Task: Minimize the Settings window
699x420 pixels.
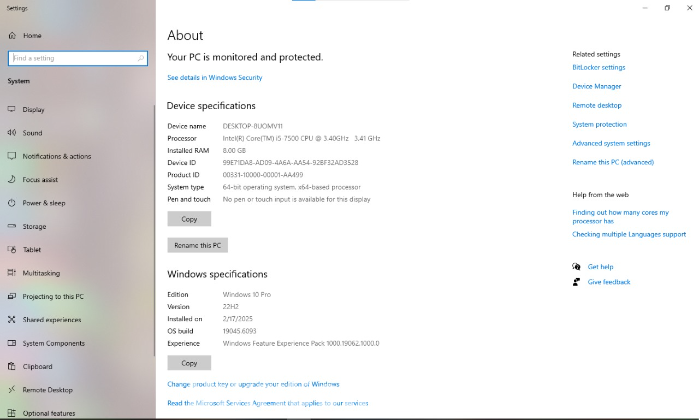Action: [x=645, y=8]
